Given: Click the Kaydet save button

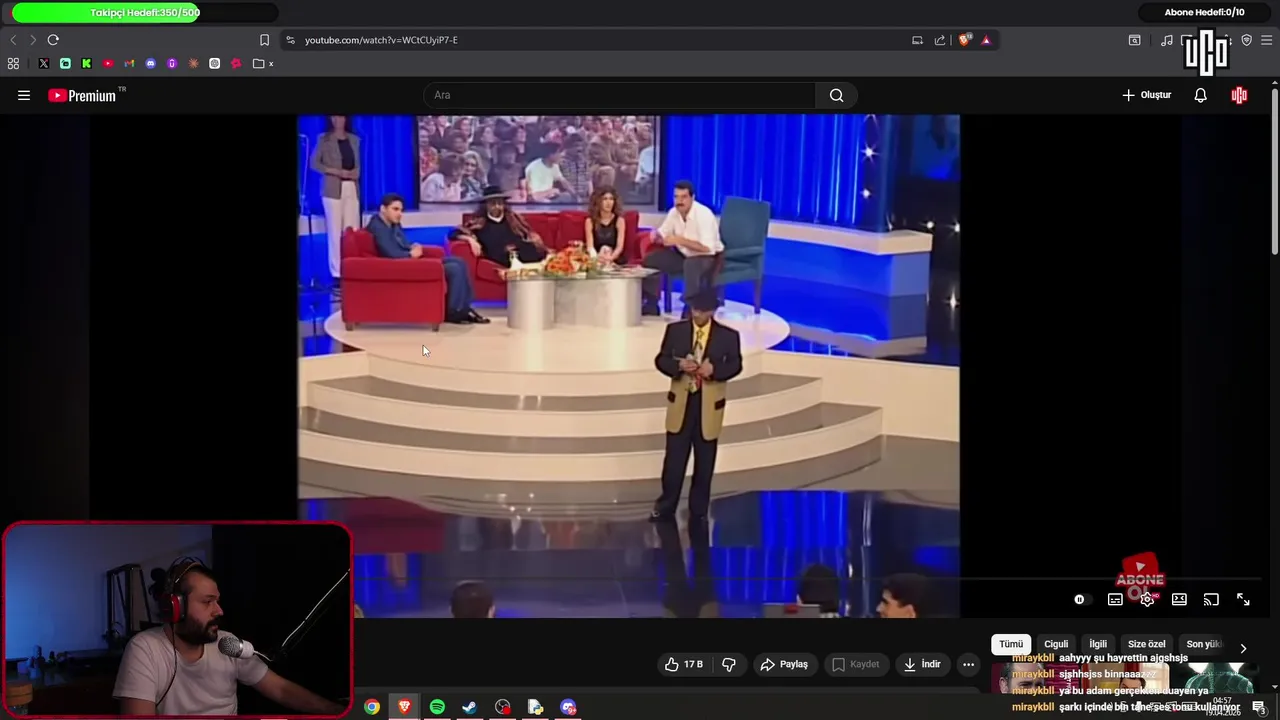Looking at the screenshot, I should [856, 664].
